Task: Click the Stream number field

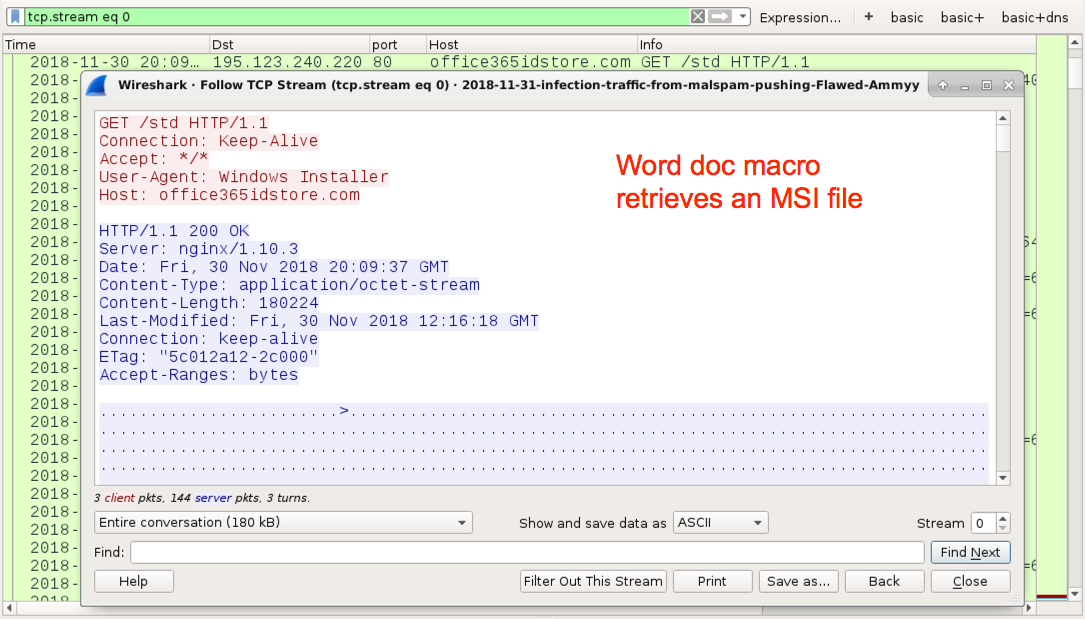Action: click(x=983, y=523)
